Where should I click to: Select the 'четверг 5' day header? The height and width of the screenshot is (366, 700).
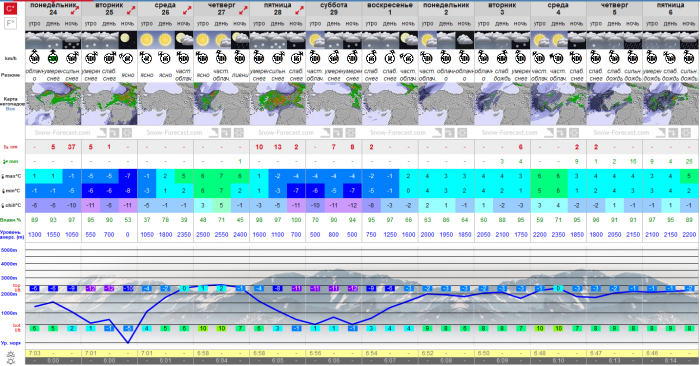(614, 8)
